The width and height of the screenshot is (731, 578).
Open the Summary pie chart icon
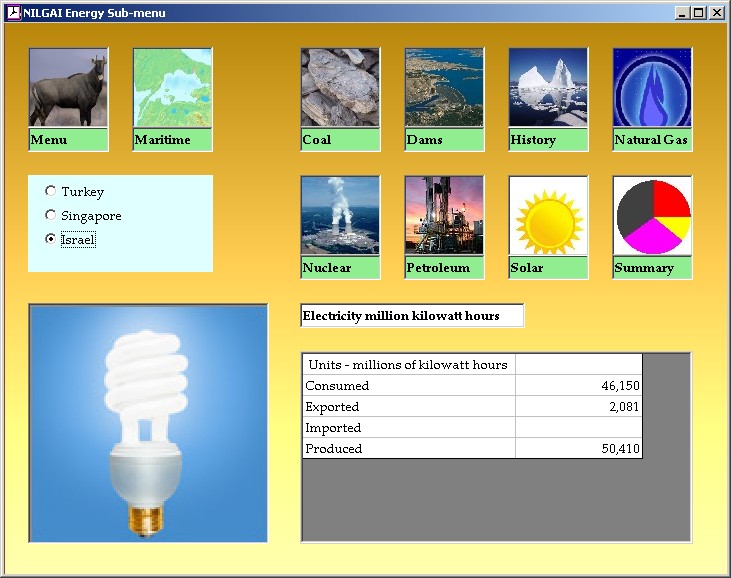[652, 216]
